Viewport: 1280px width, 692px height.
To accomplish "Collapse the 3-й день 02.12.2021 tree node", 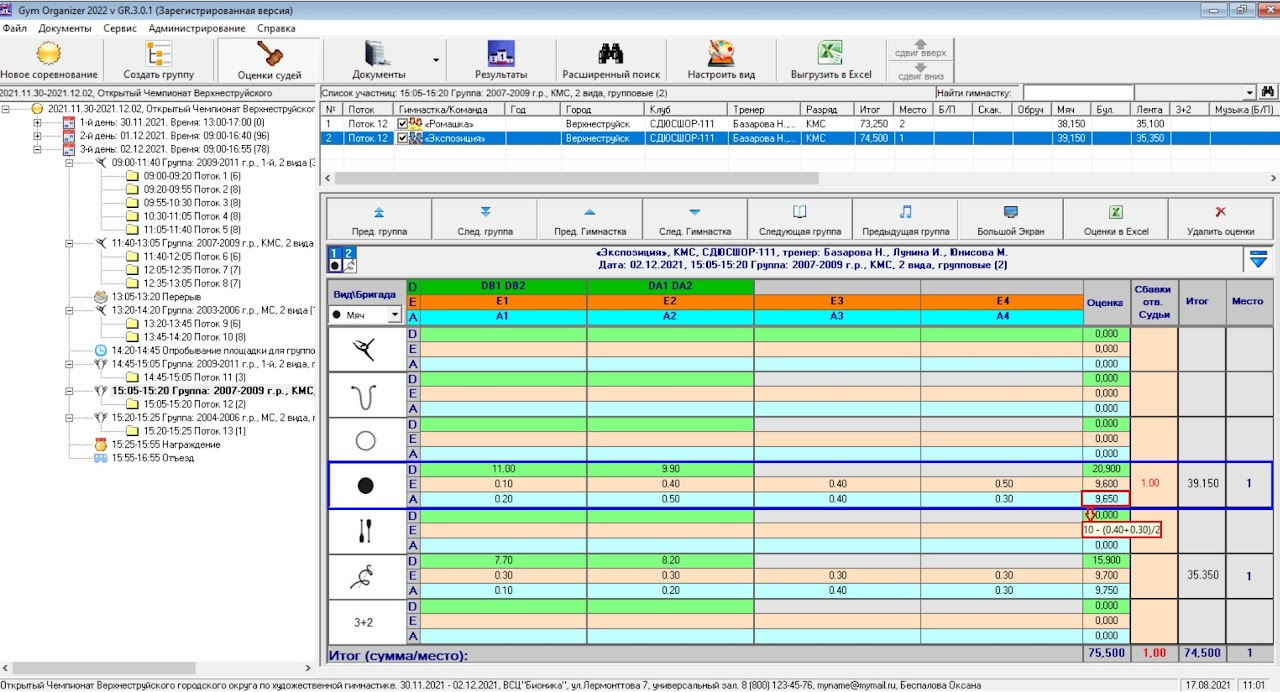I will pyautogui.click(x=37, y=149).
